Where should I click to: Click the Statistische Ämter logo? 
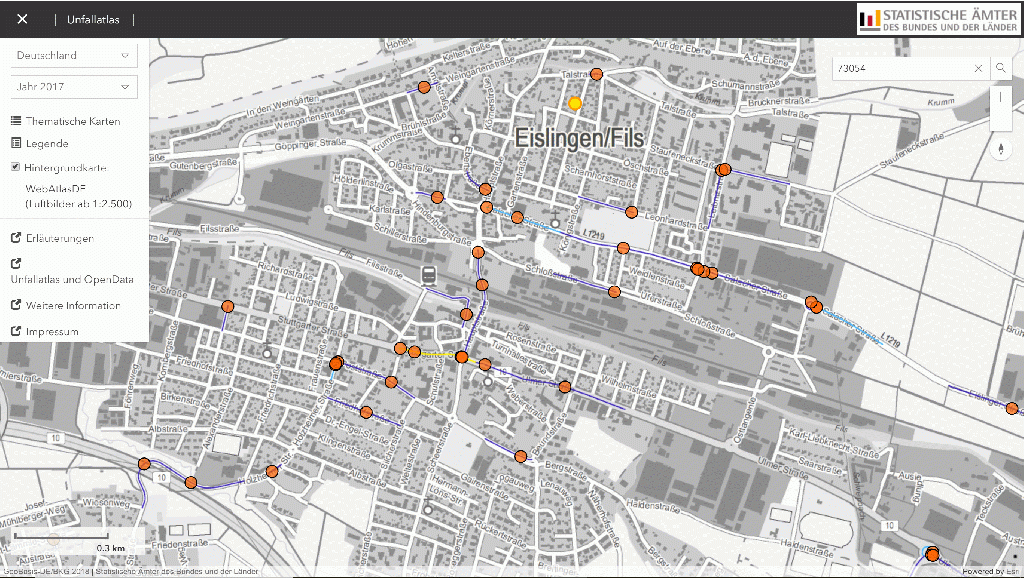coord(937,19)
